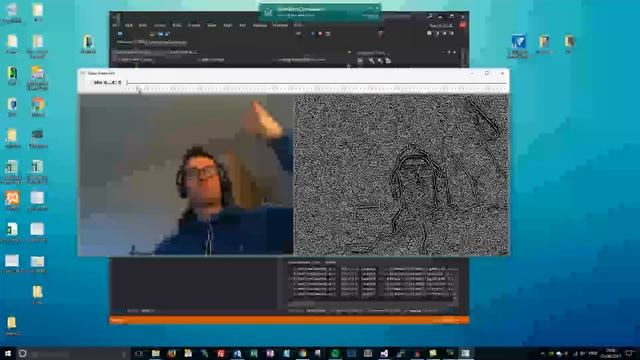The image size is (640, 360).
Task: Switch to Visual Studio via its taskbar icon
Action: click(384, 353)
